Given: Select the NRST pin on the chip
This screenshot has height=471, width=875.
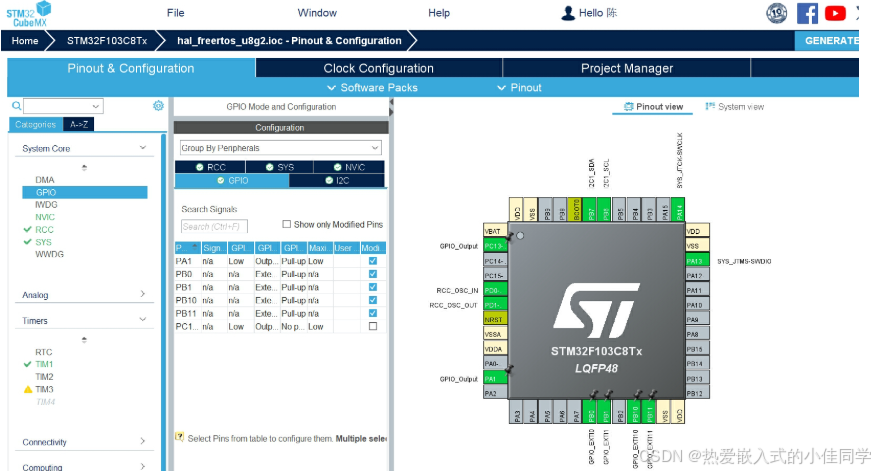Looking at the screenshot, I should pyautogui.click(x=495, y=320).
